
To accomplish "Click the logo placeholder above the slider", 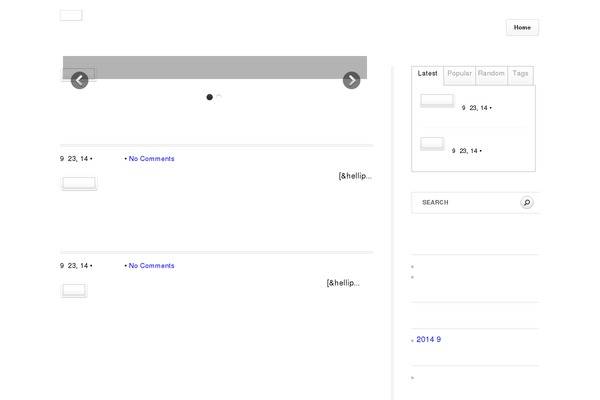I will 71,15.
